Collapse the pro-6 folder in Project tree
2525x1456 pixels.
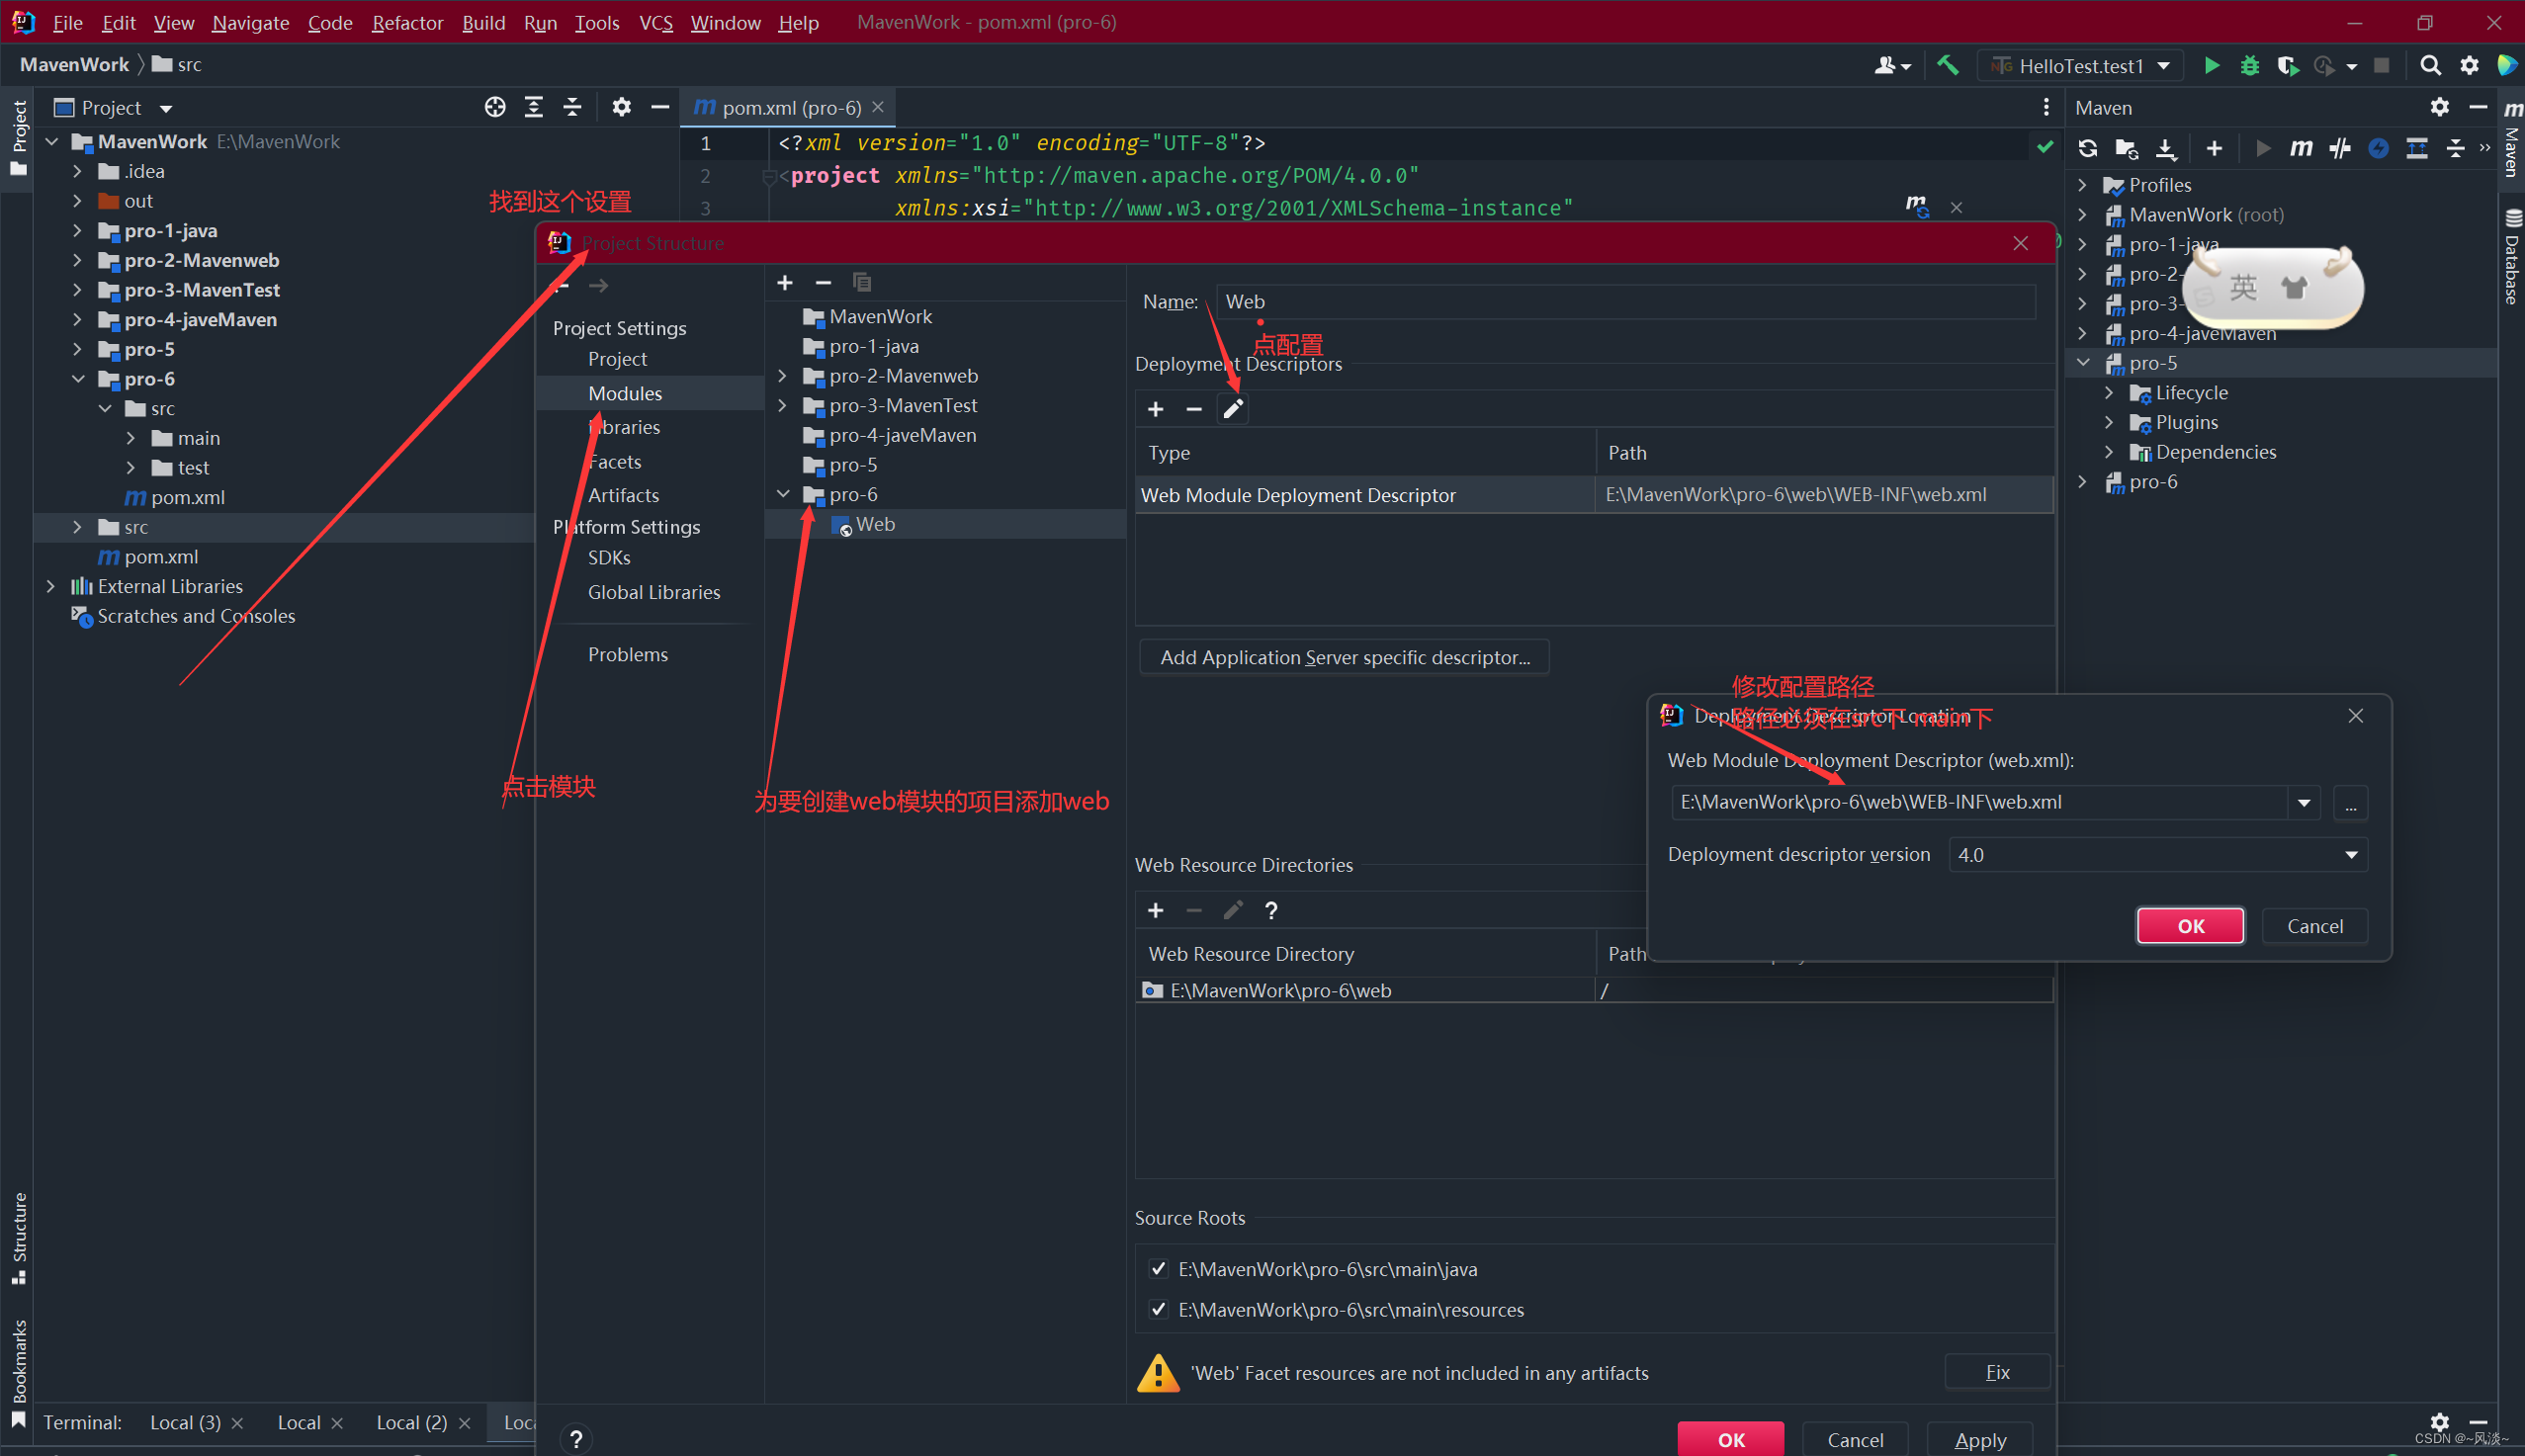click(79, 379)
